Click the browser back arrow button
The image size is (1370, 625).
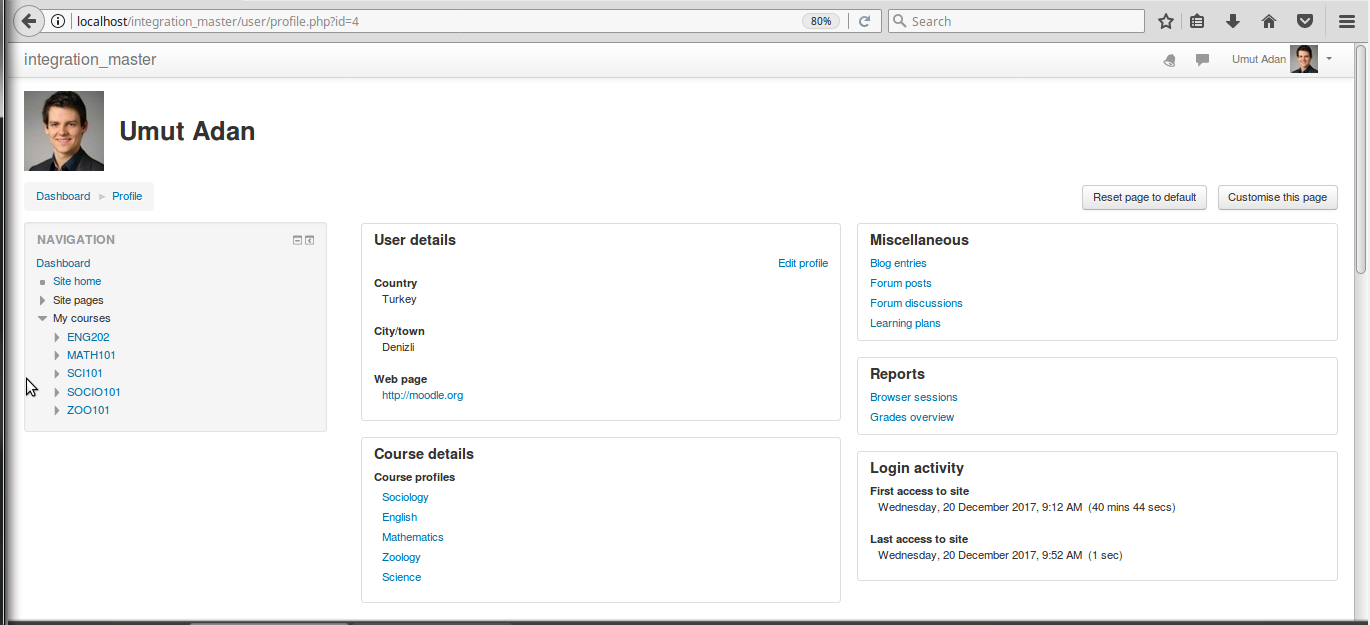29,21
